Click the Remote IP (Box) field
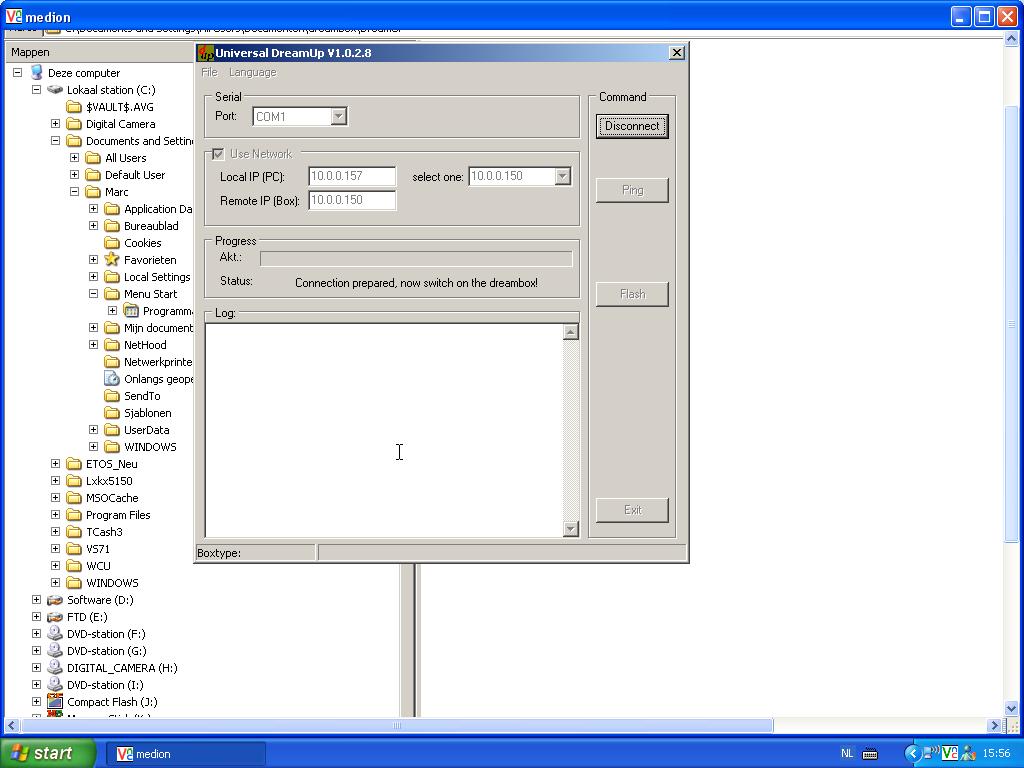Screen dimensions: 1024x768 click(x=352, y=200)
